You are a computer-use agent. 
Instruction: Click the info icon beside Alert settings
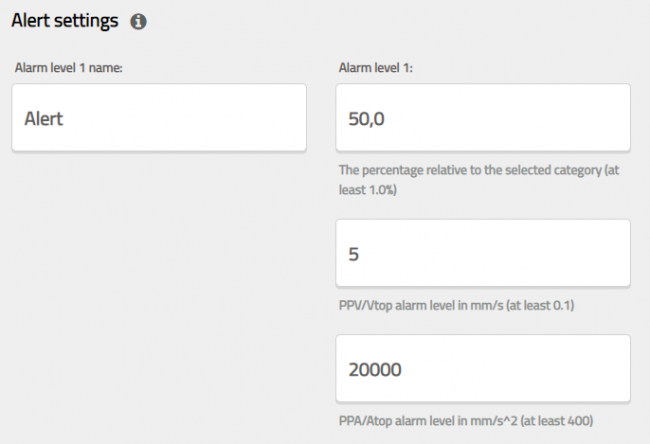coord(139,21)
